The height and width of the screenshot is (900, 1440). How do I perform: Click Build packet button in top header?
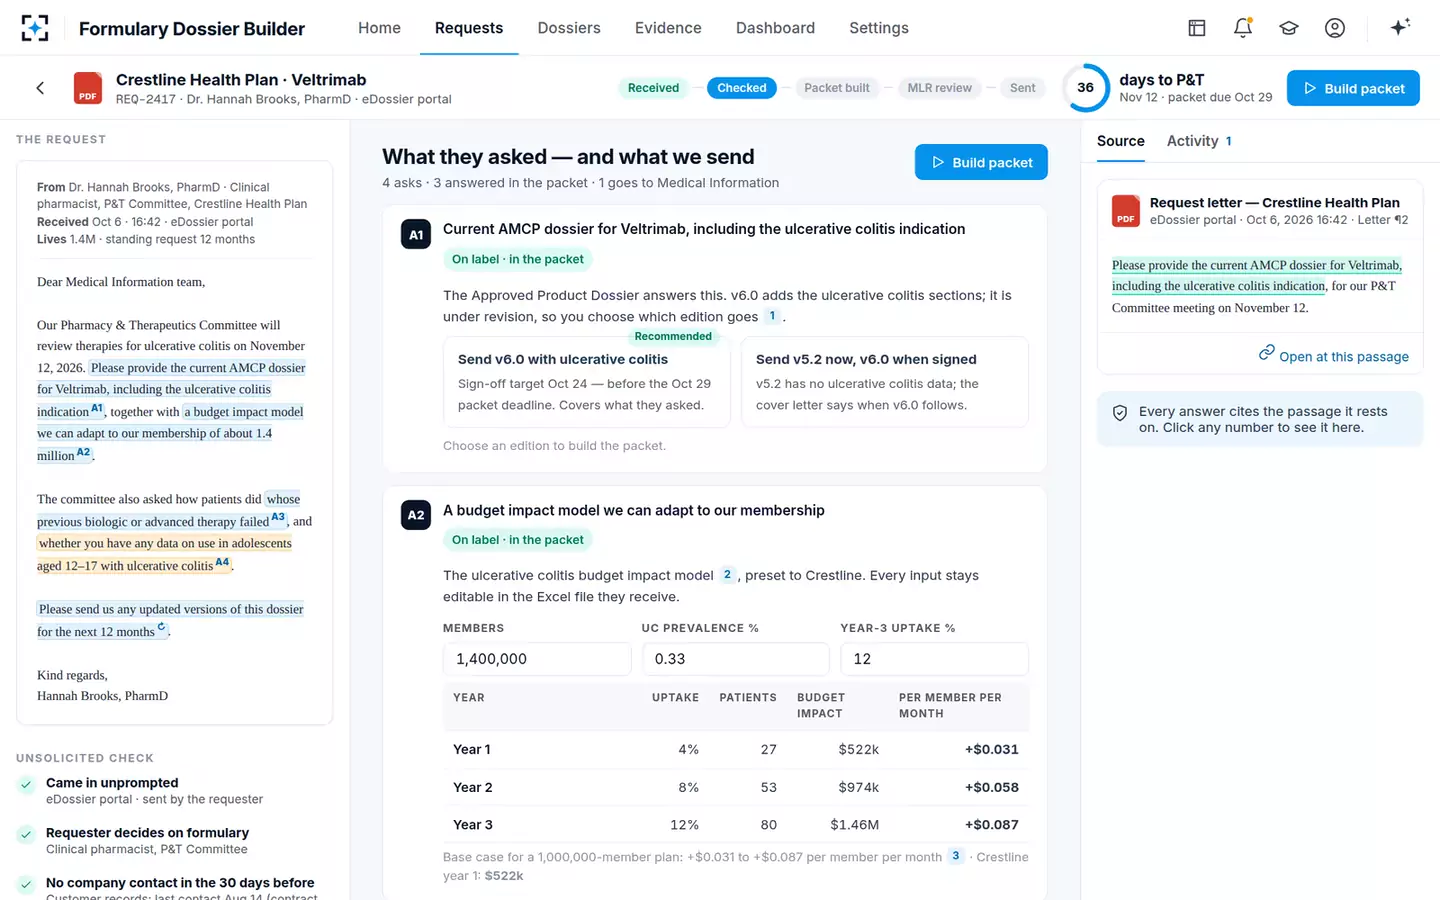(1353, 88)
